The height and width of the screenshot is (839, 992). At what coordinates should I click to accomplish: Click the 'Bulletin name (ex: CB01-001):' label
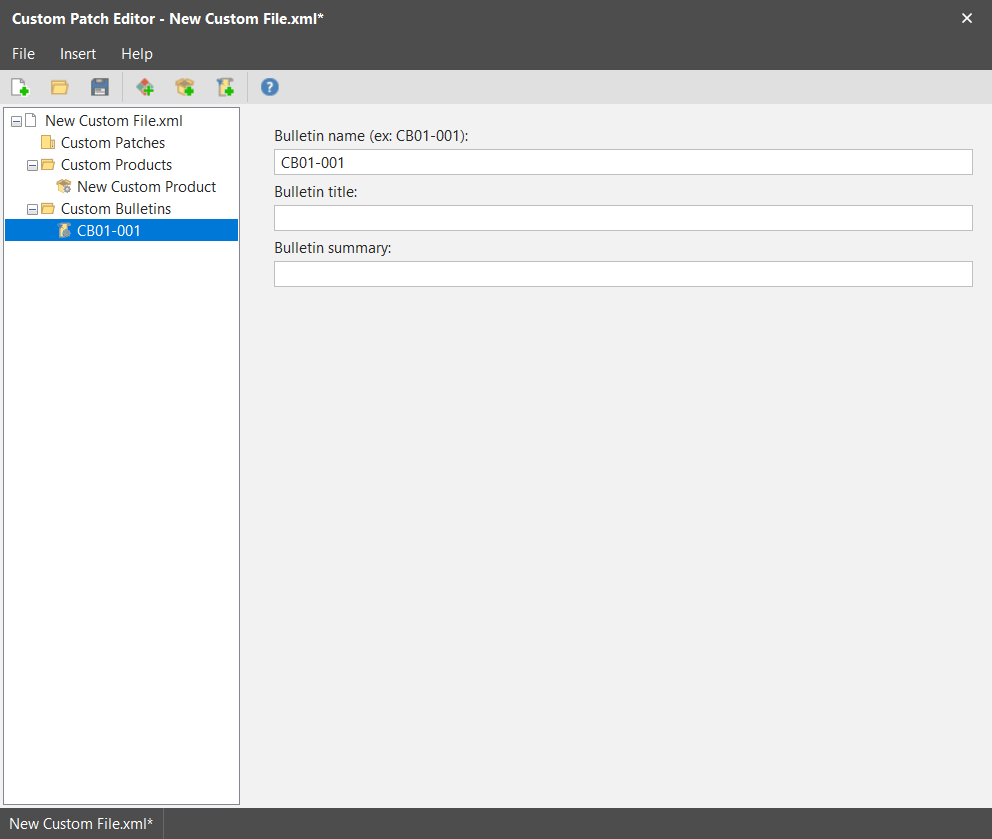(x=371, y=136)
